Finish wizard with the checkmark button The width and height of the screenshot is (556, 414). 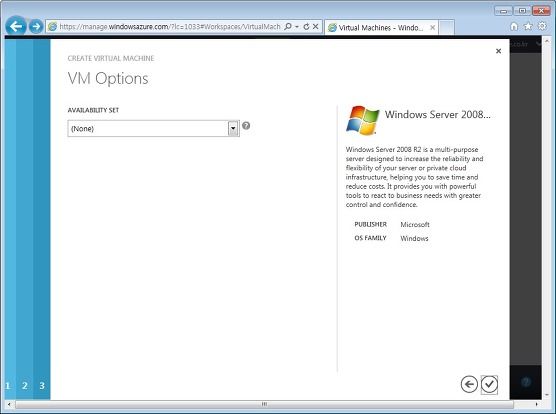point(489,384)
